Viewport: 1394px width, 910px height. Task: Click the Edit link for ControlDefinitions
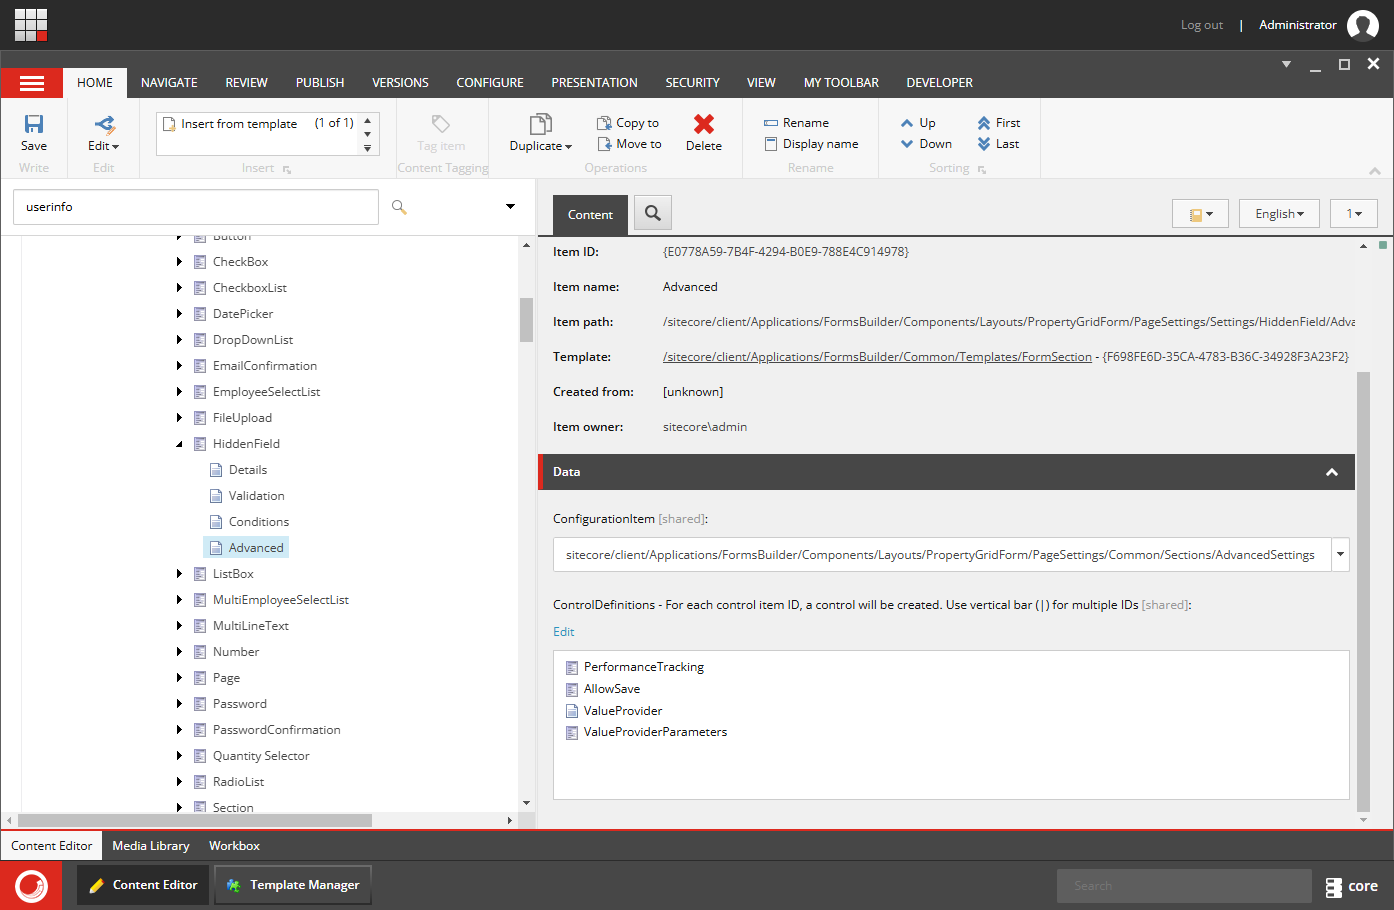pos(564,632)
